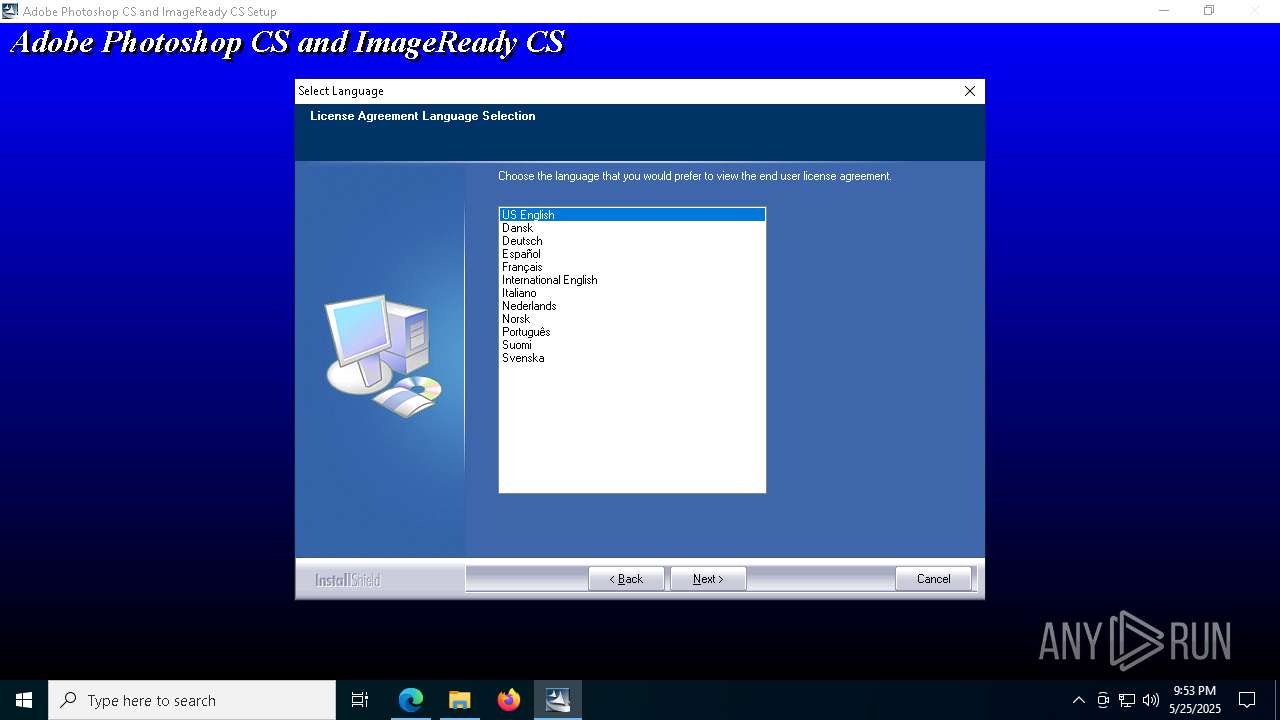Minimize the Adobe Photoshop CS Setup window
This screenshot has height=720, width=1280.
pos(1164,11)
